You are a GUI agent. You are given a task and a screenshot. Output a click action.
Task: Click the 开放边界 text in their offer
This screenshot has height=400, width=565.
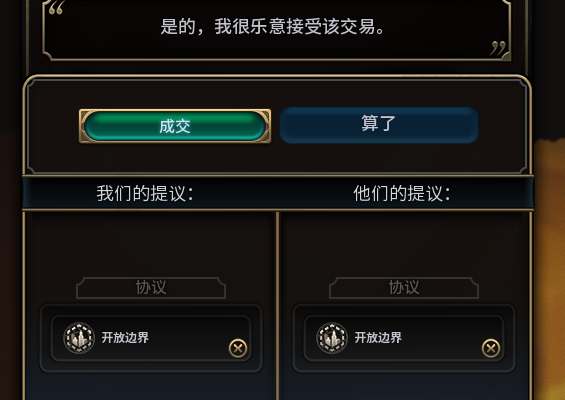378,338
